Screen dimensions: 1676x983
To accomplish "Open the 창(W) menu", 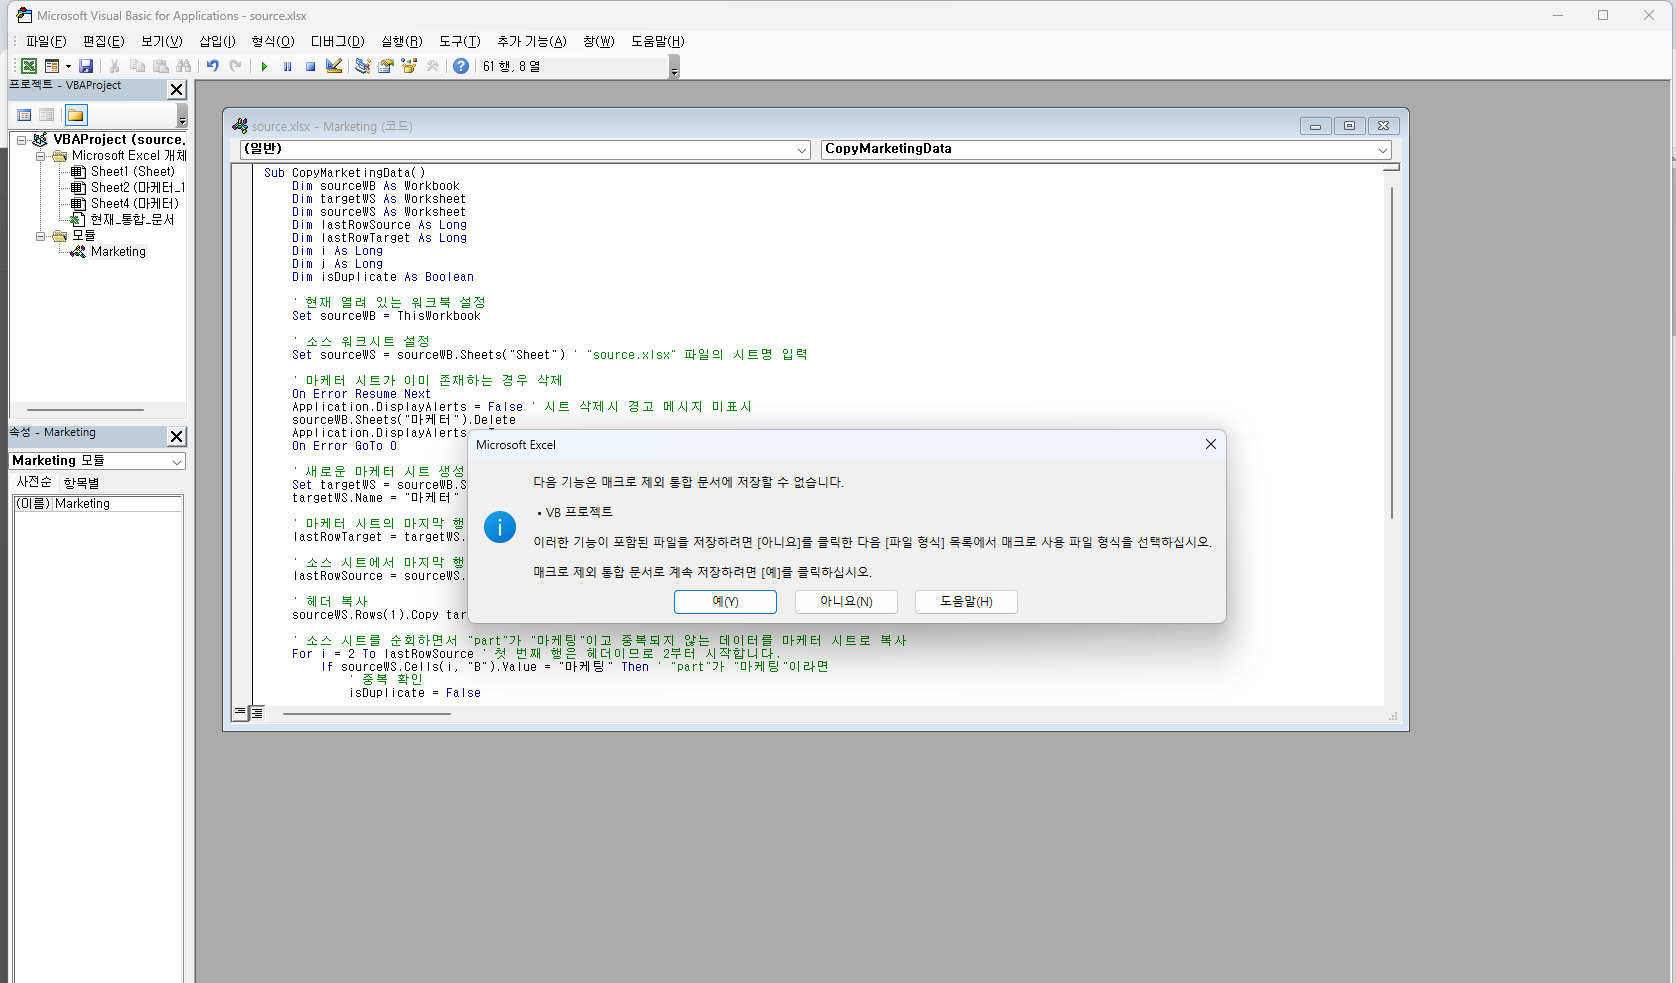I will [x=599, y=41].
